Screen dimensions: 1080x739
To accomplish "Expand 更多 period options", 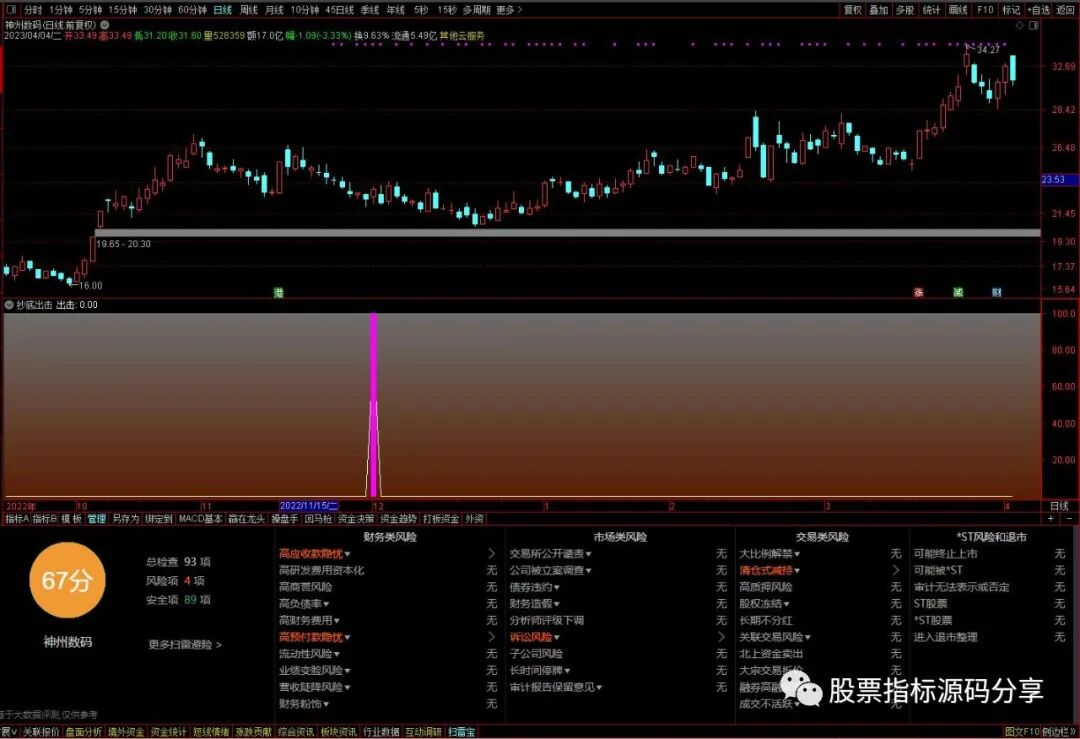I will (509, 10).
